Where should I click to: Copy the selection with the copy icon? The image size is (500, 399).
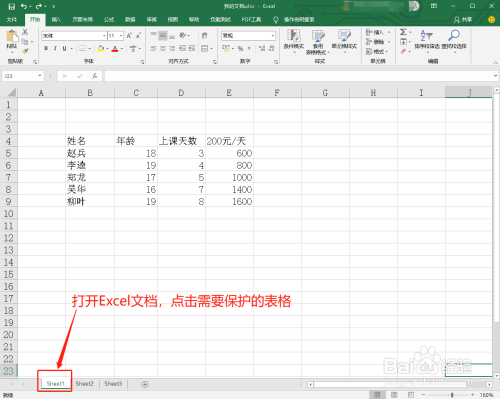[25, 42]
